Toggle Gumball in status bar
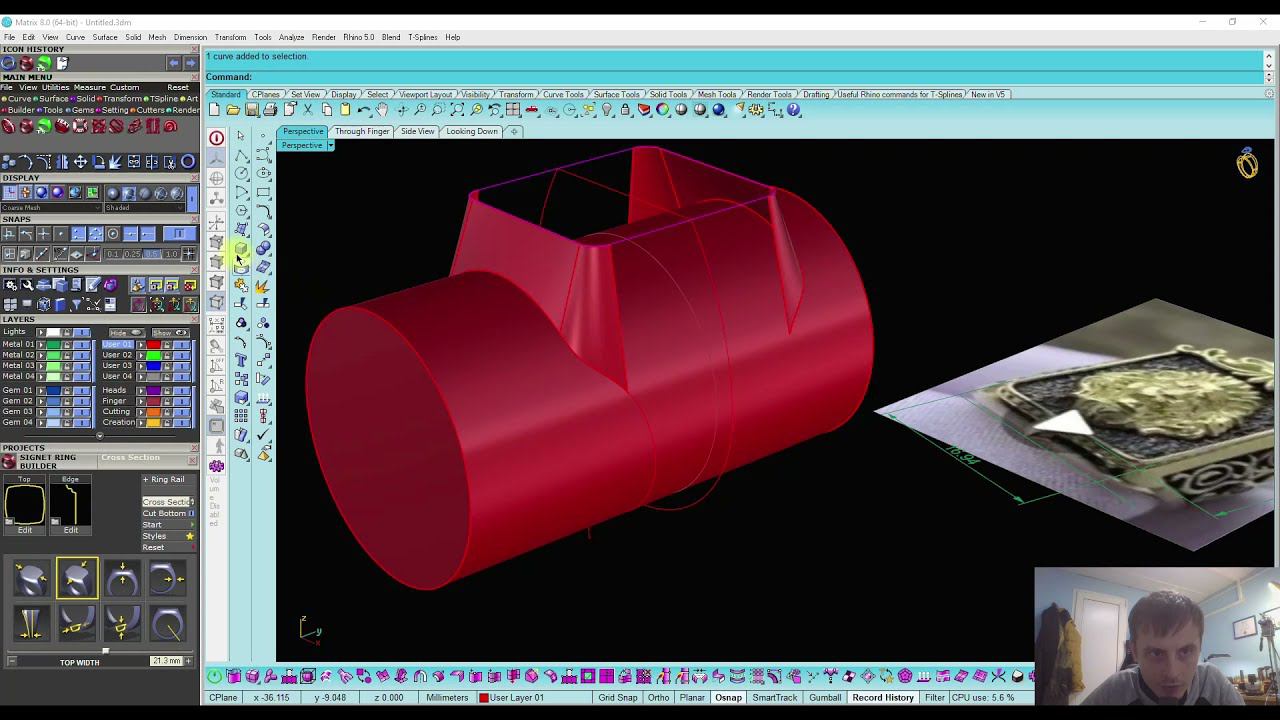1280x720 pixels. (825, 698)
